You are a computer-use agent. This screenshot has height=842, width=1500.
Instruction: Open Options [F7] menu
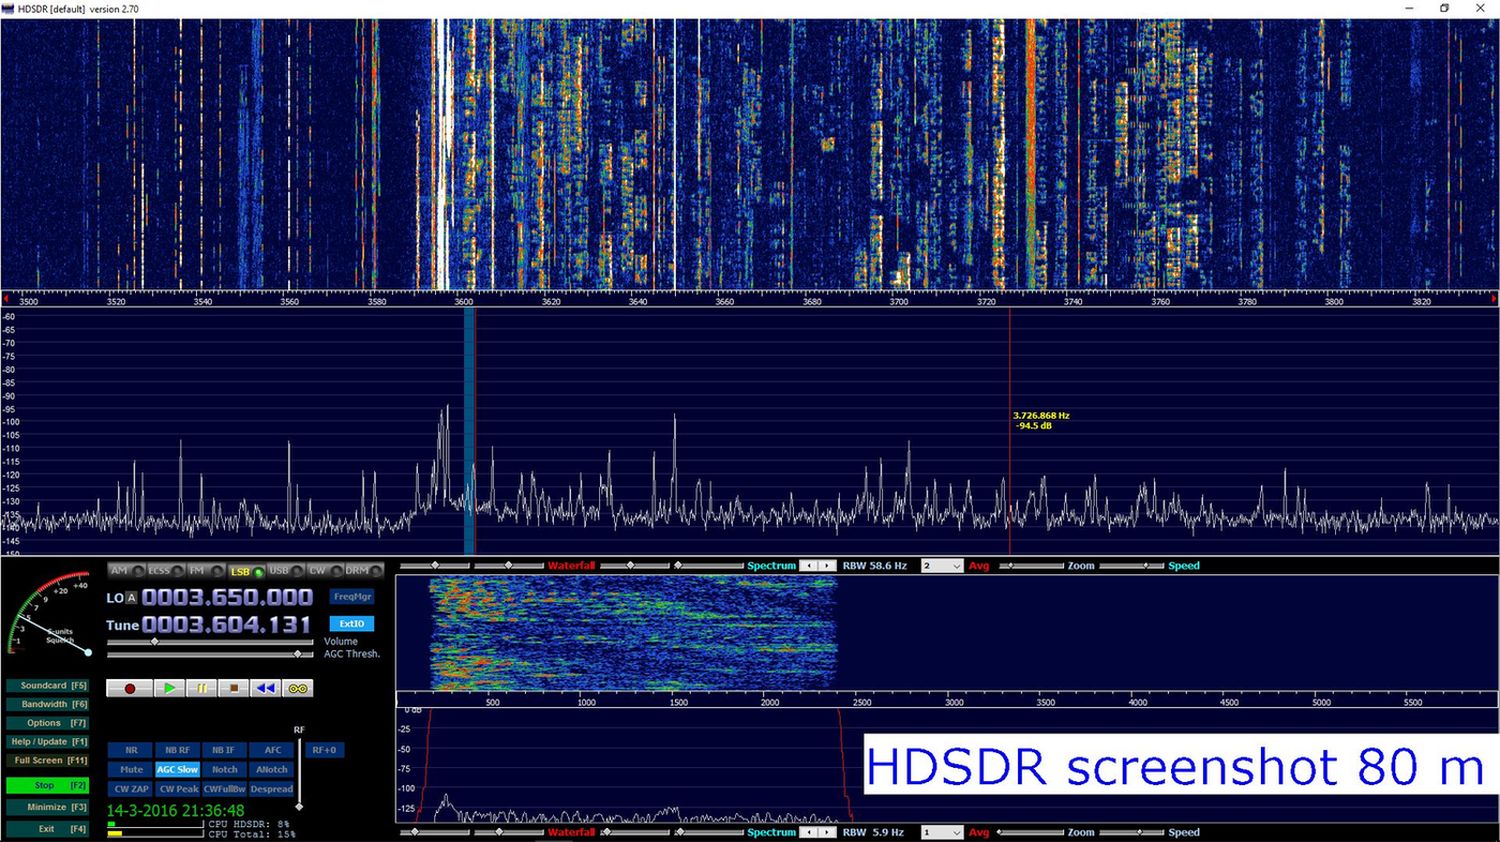point(47,723)
